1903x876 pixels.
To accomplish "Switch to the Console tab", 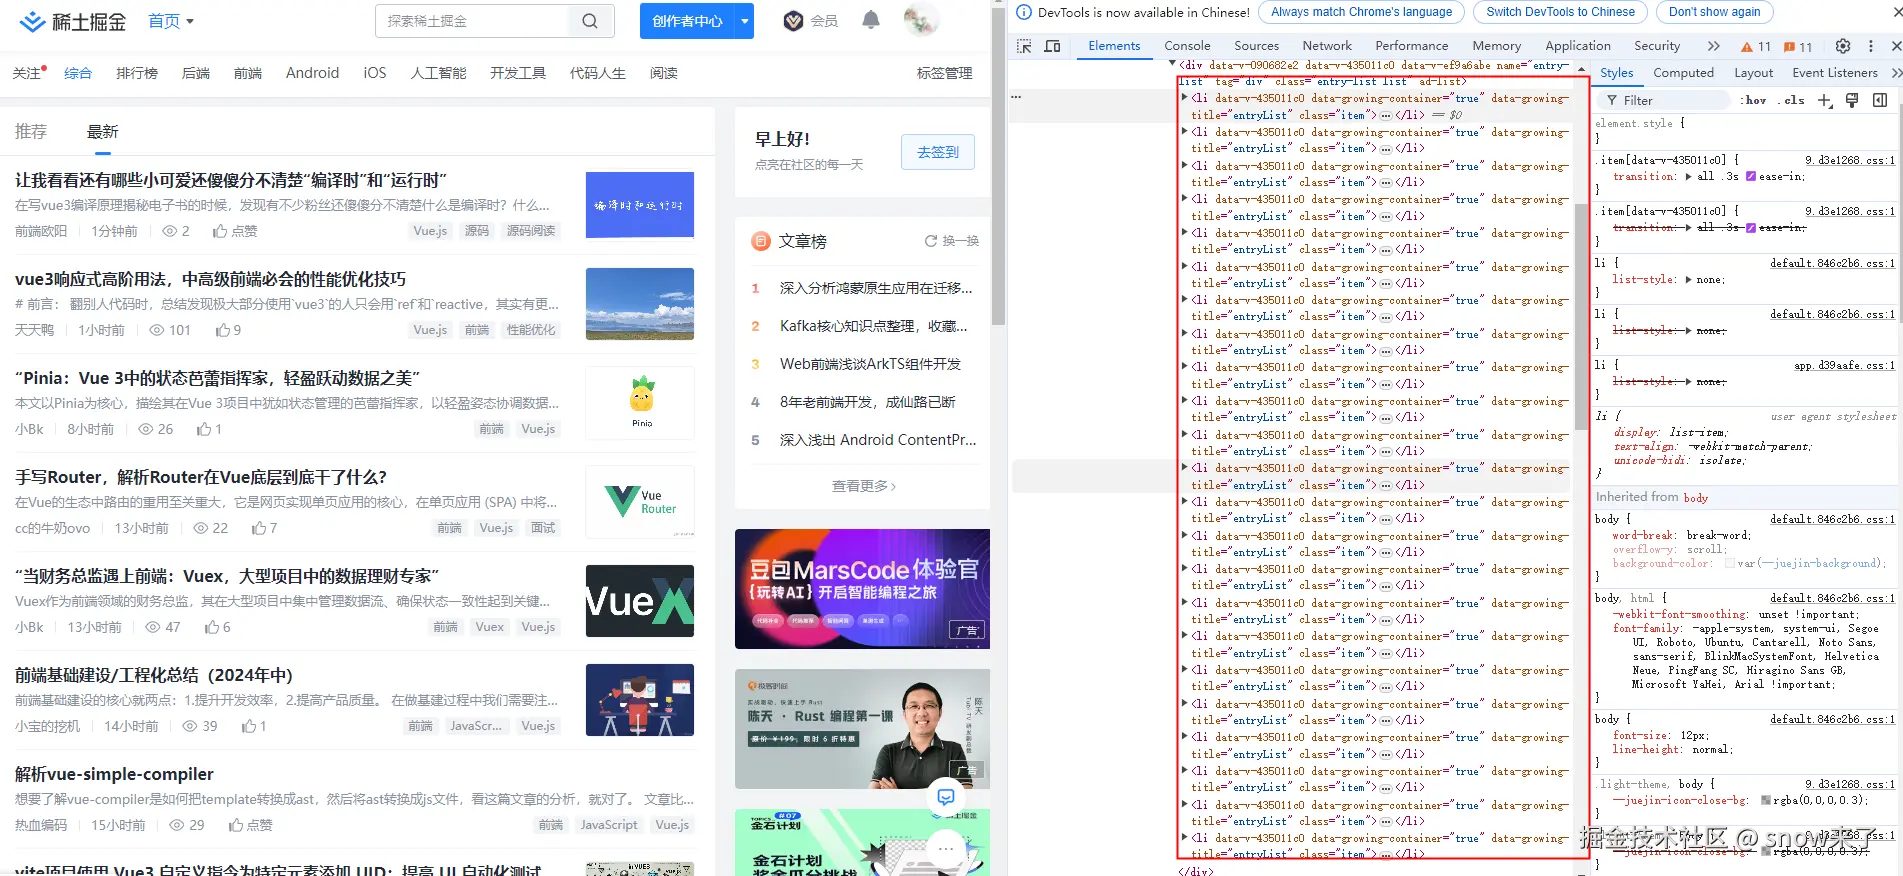I will point(1187,46).
